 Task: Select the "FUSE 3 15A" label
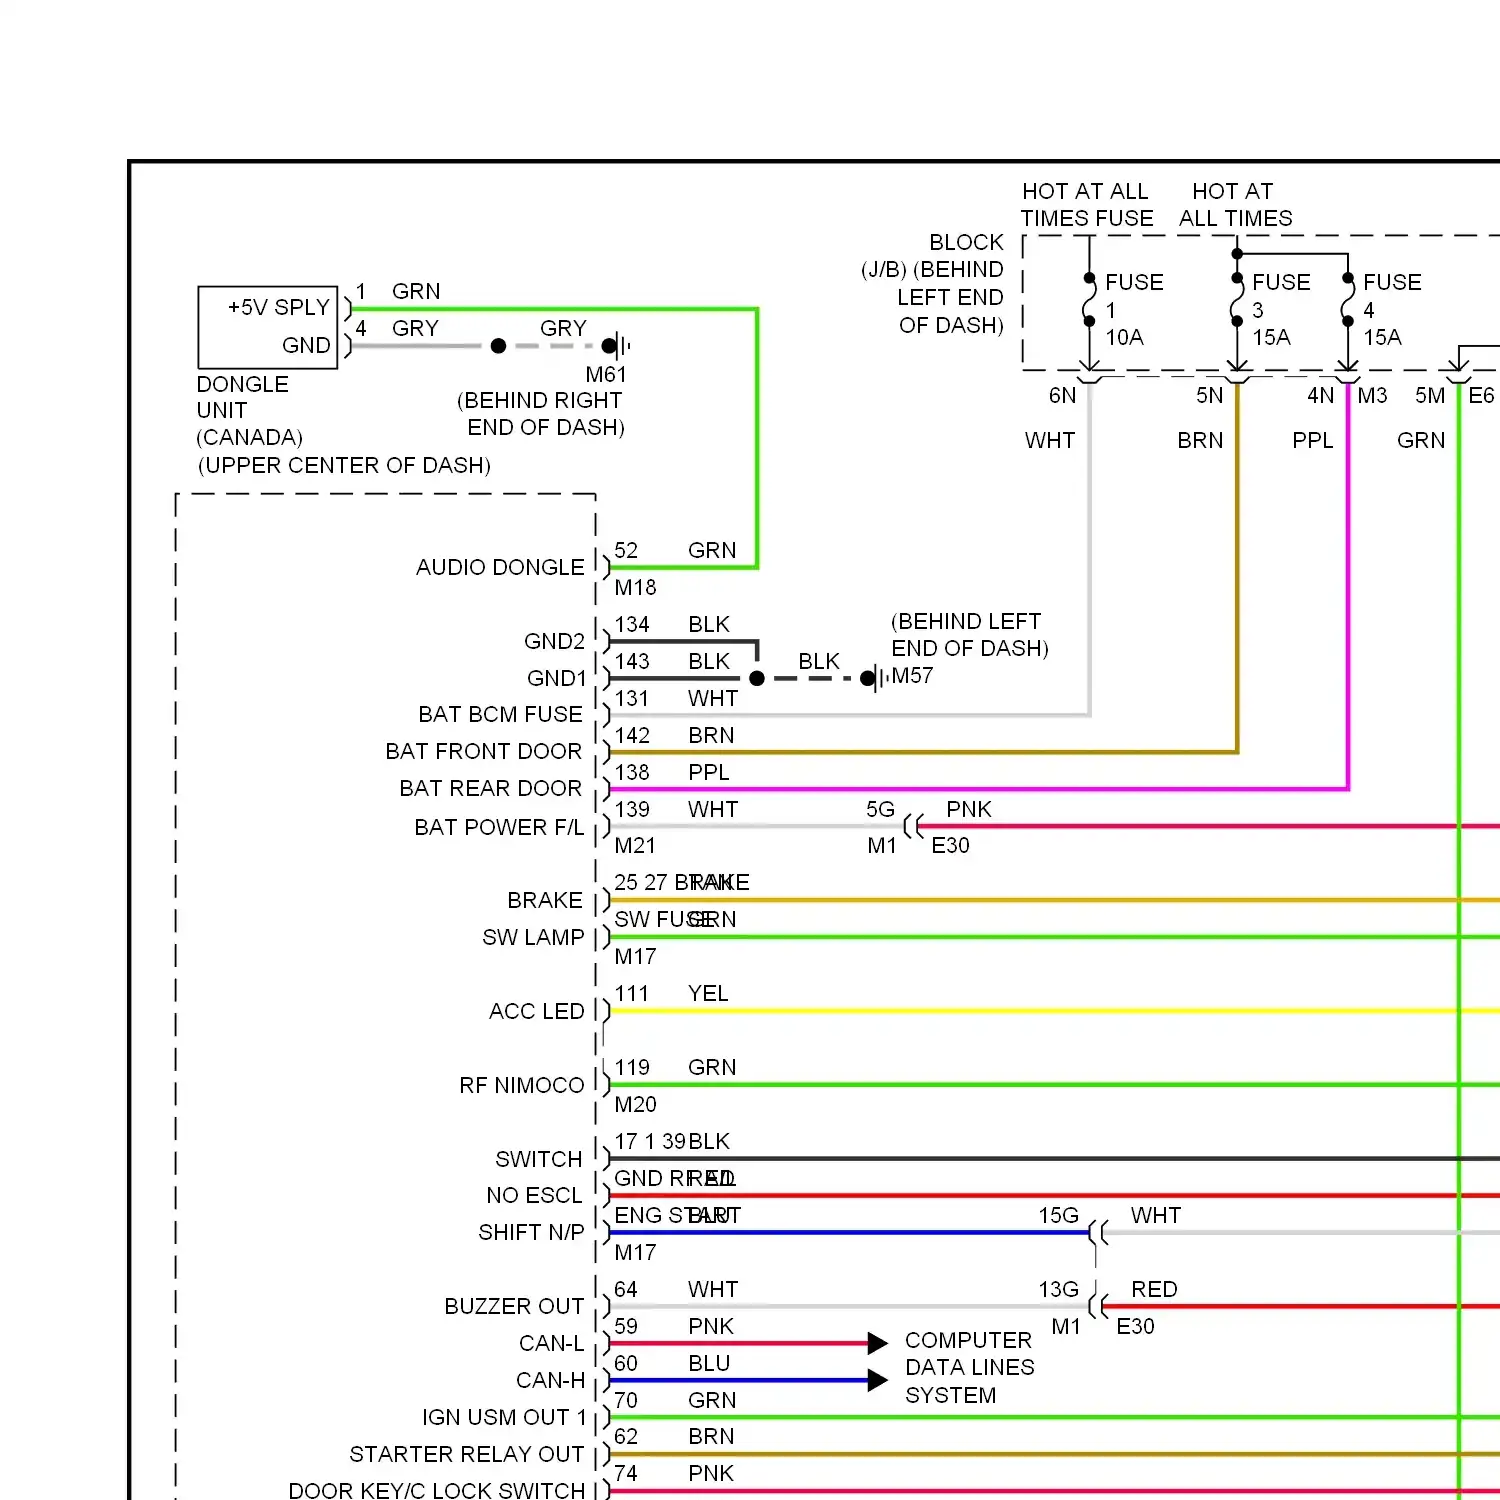1281,310
